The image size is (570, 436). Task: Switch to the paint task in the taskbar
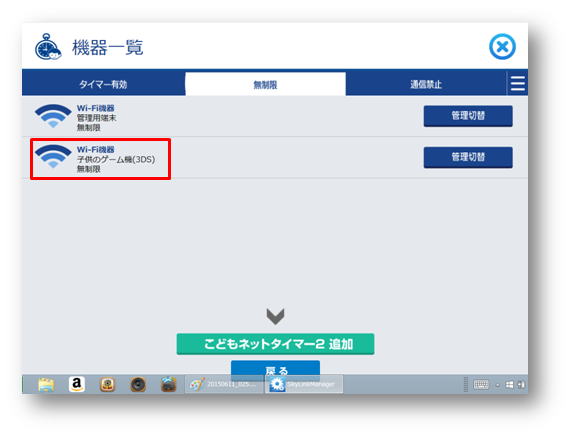224,385
